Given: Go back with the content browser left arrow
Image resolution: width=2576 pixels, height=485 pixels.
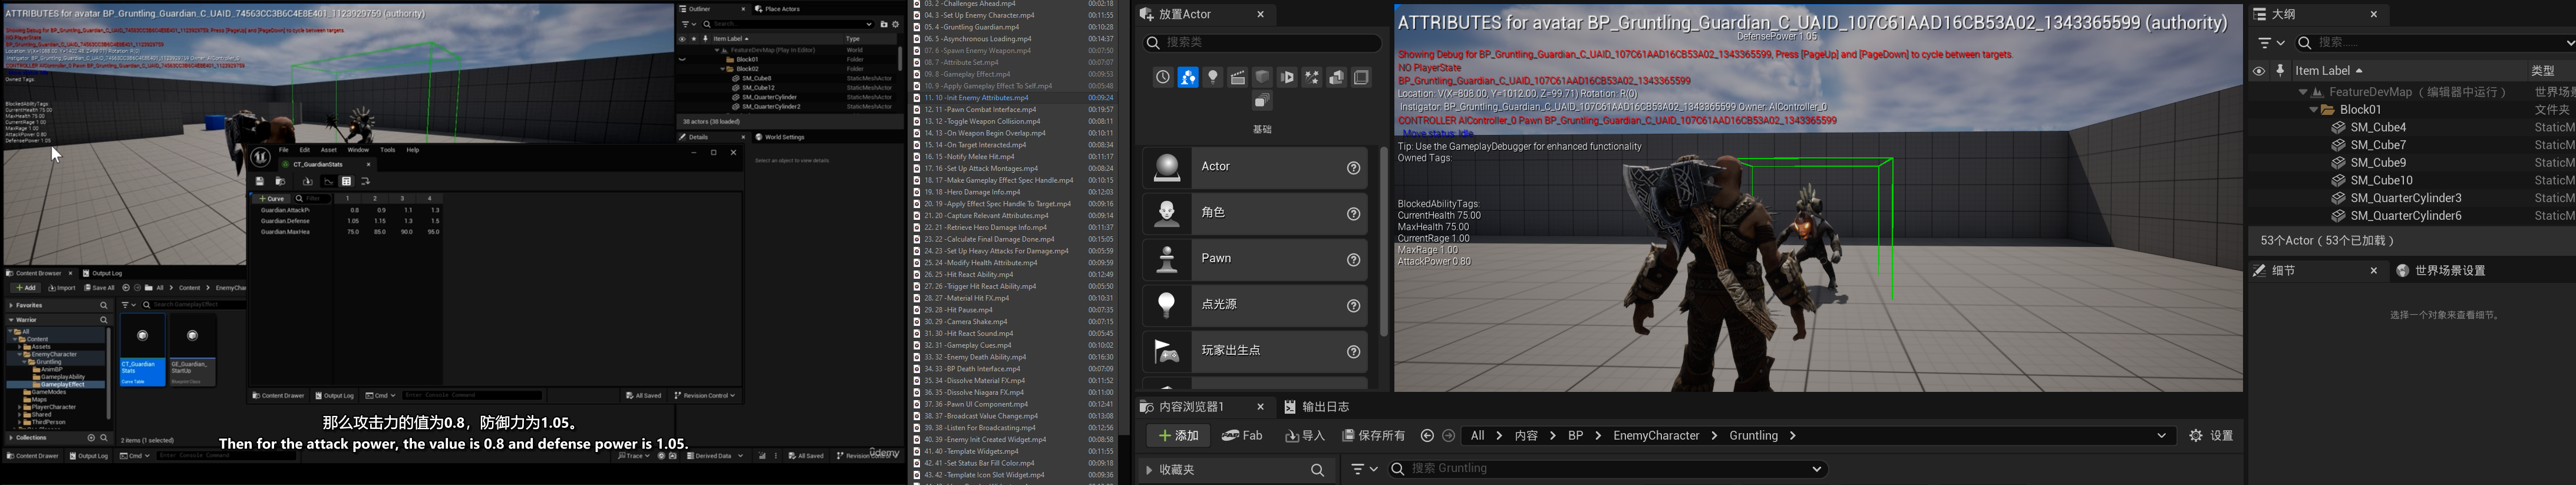Looking at the screenshot, I should pyautogui.click(x=1427, y=436).
